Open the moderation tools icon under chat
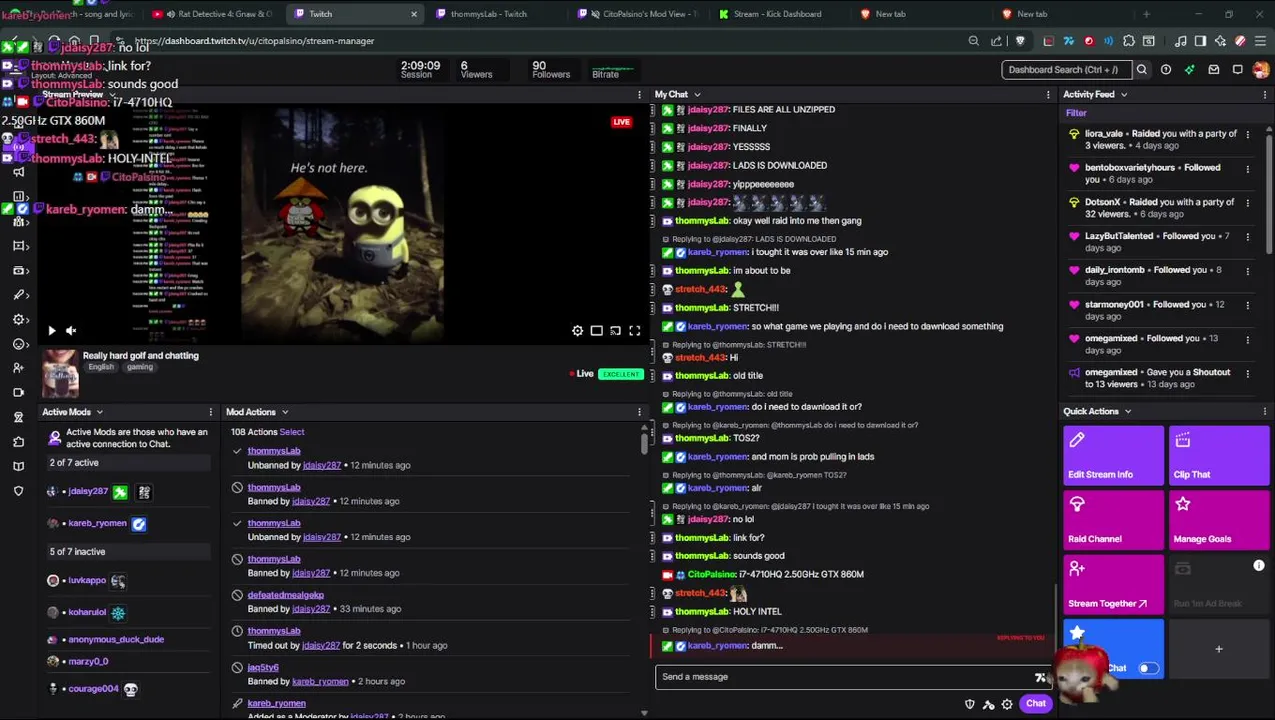Viewport: 1275px width, 720px height. [988, 704]
